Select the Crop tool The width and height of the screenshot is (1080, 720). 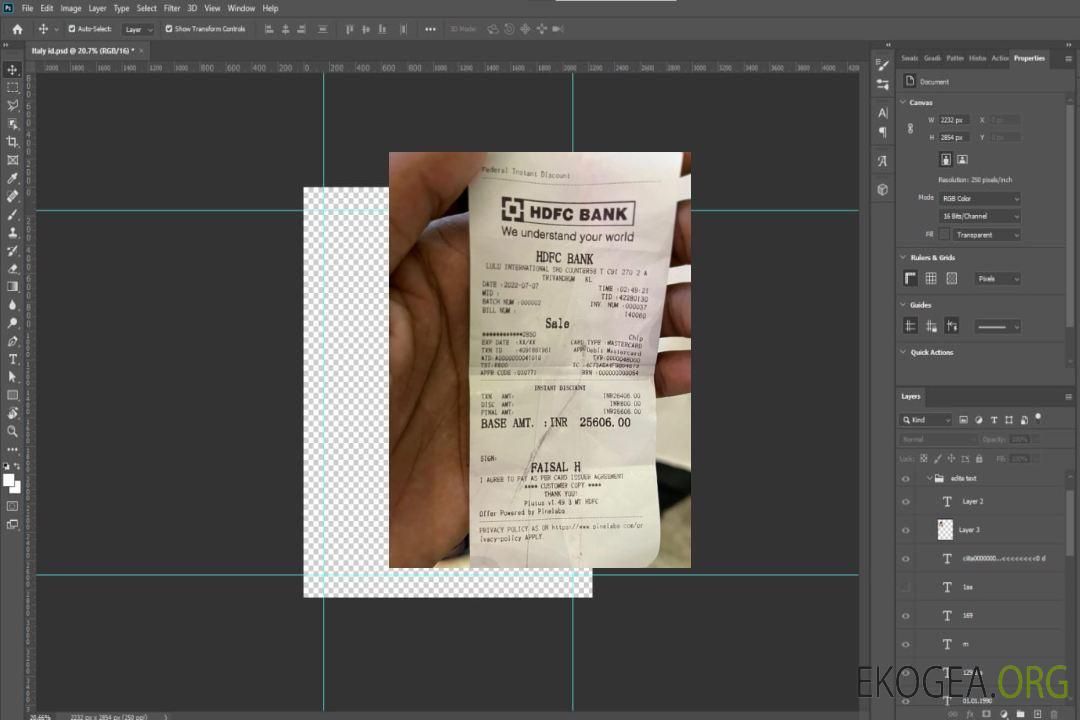click(x=12, y=142)
